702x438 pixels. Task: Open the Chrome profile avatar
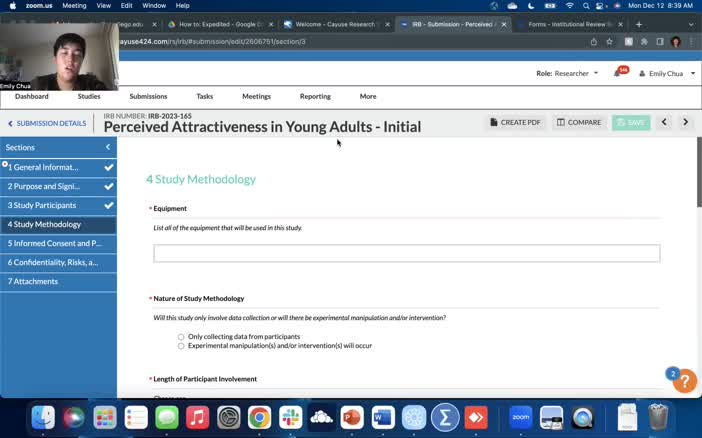(676, 42)
